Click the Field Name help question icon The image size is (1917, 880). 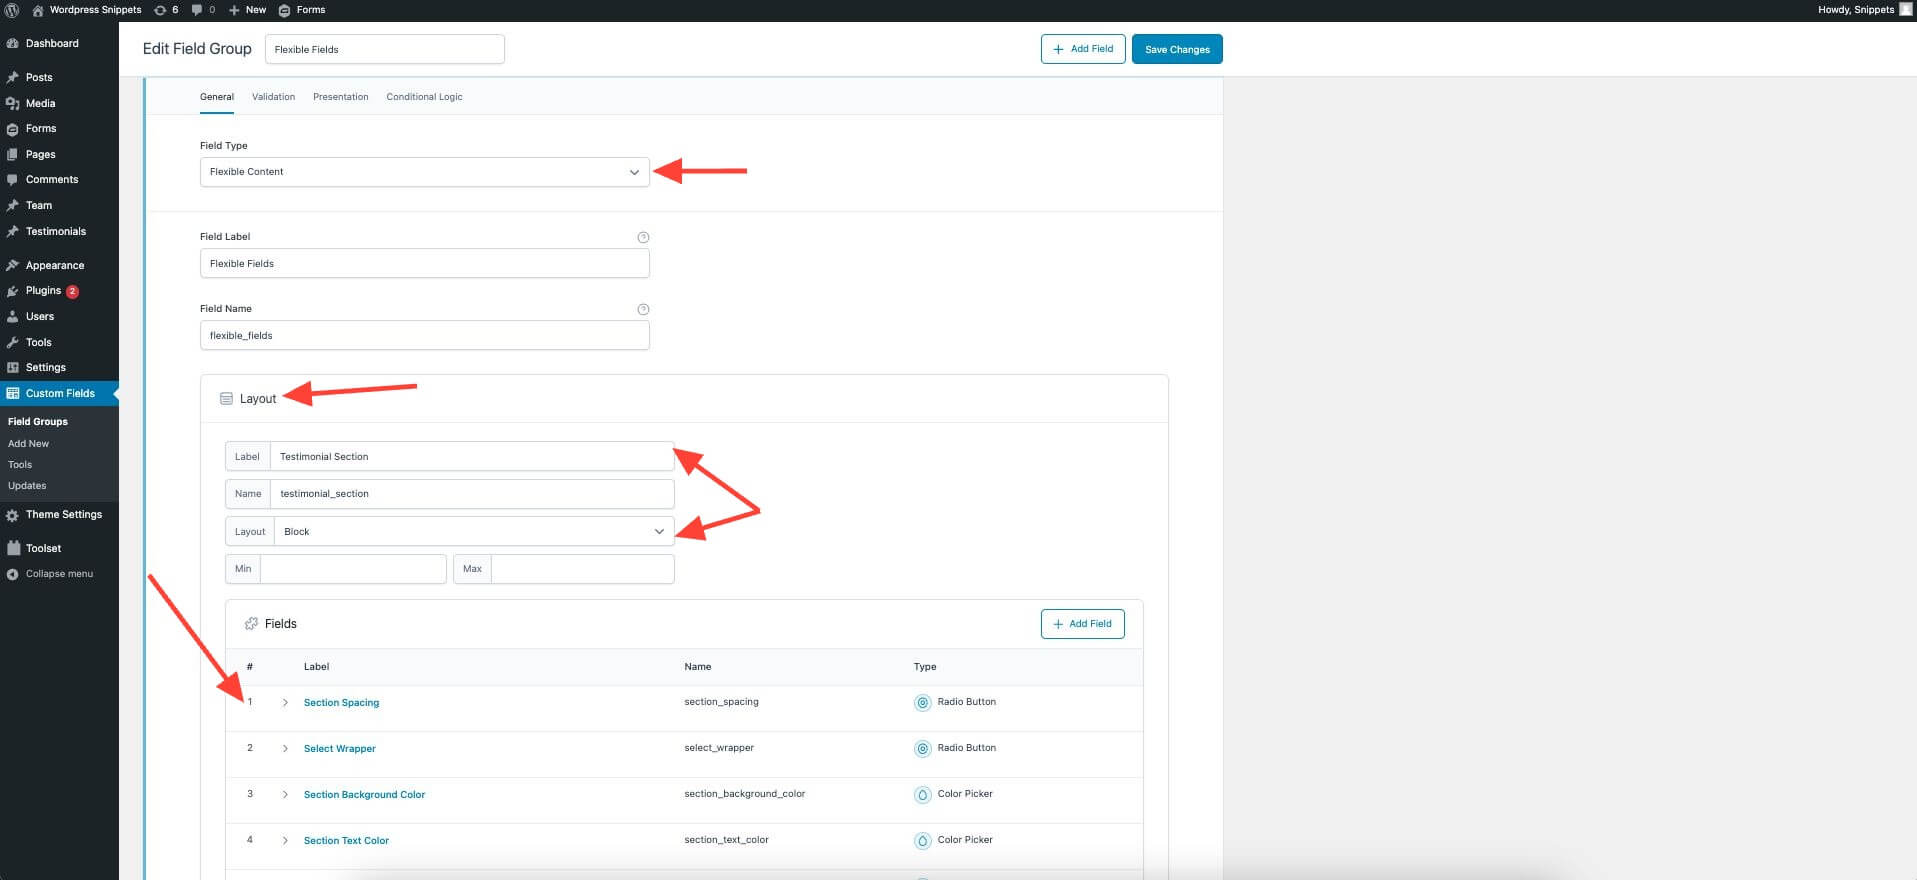[x=643, y=309]
